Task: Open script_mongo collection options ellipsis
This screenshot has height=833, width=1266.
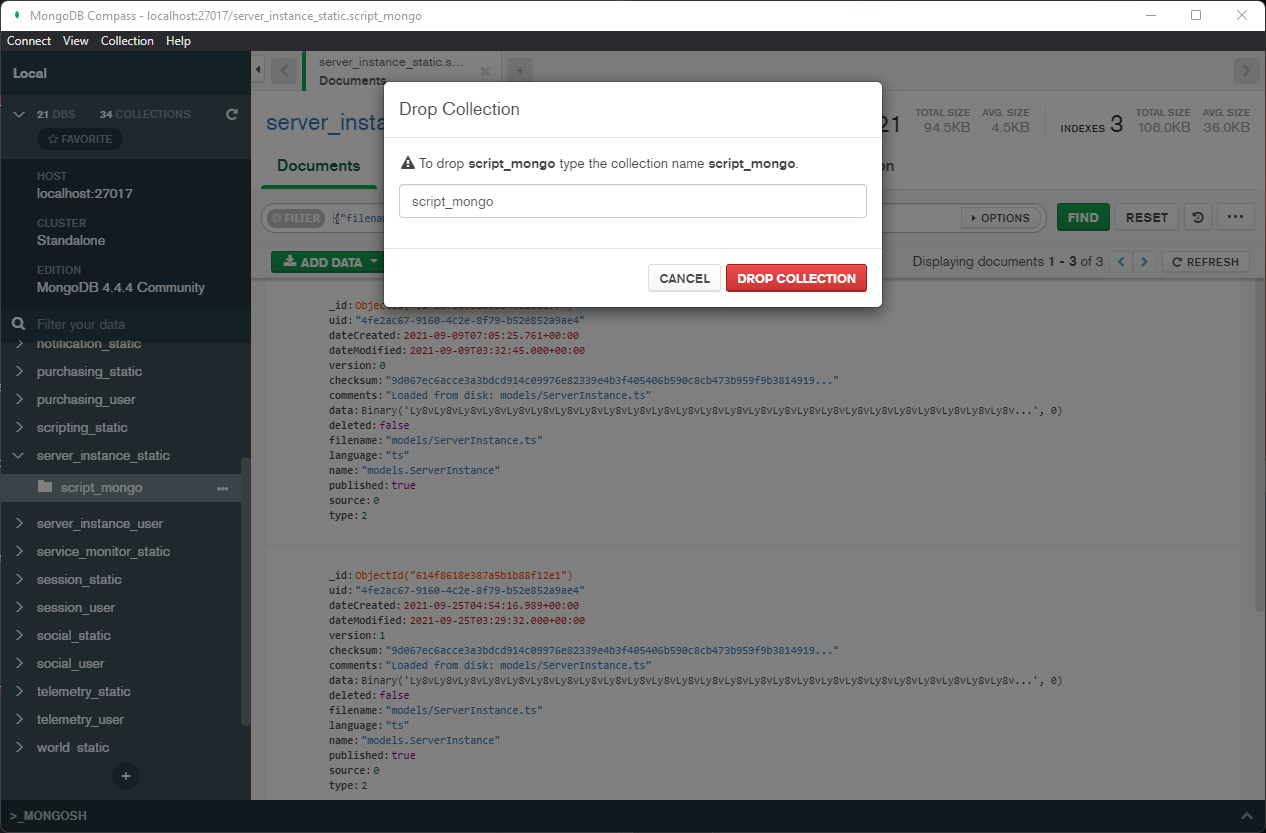Action: point(222,488)
